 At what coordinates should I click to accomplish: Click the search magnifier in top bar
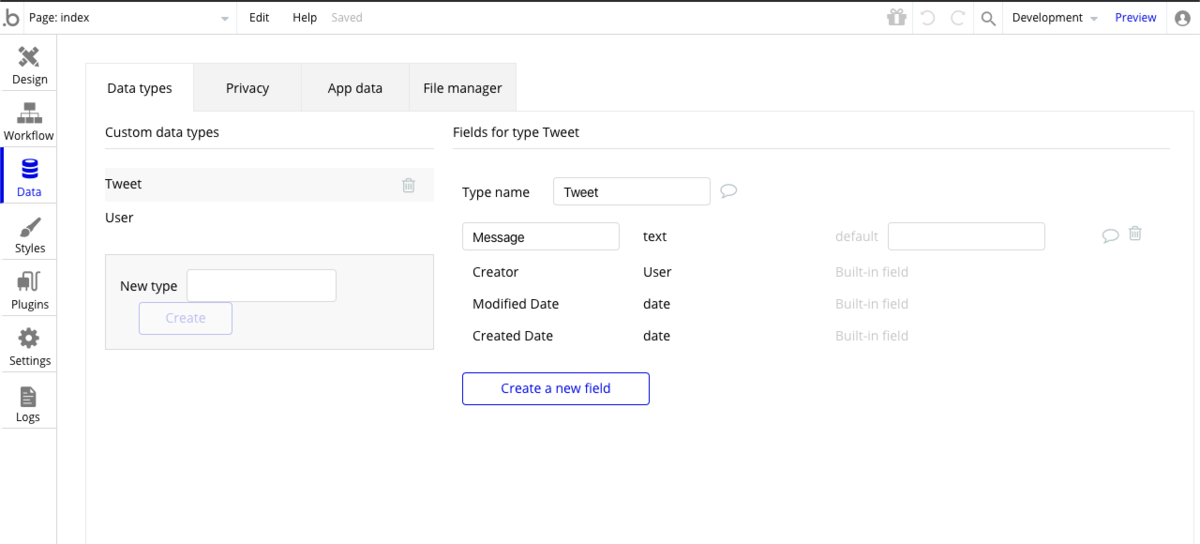pyautogui.click(x=988, y=18)
